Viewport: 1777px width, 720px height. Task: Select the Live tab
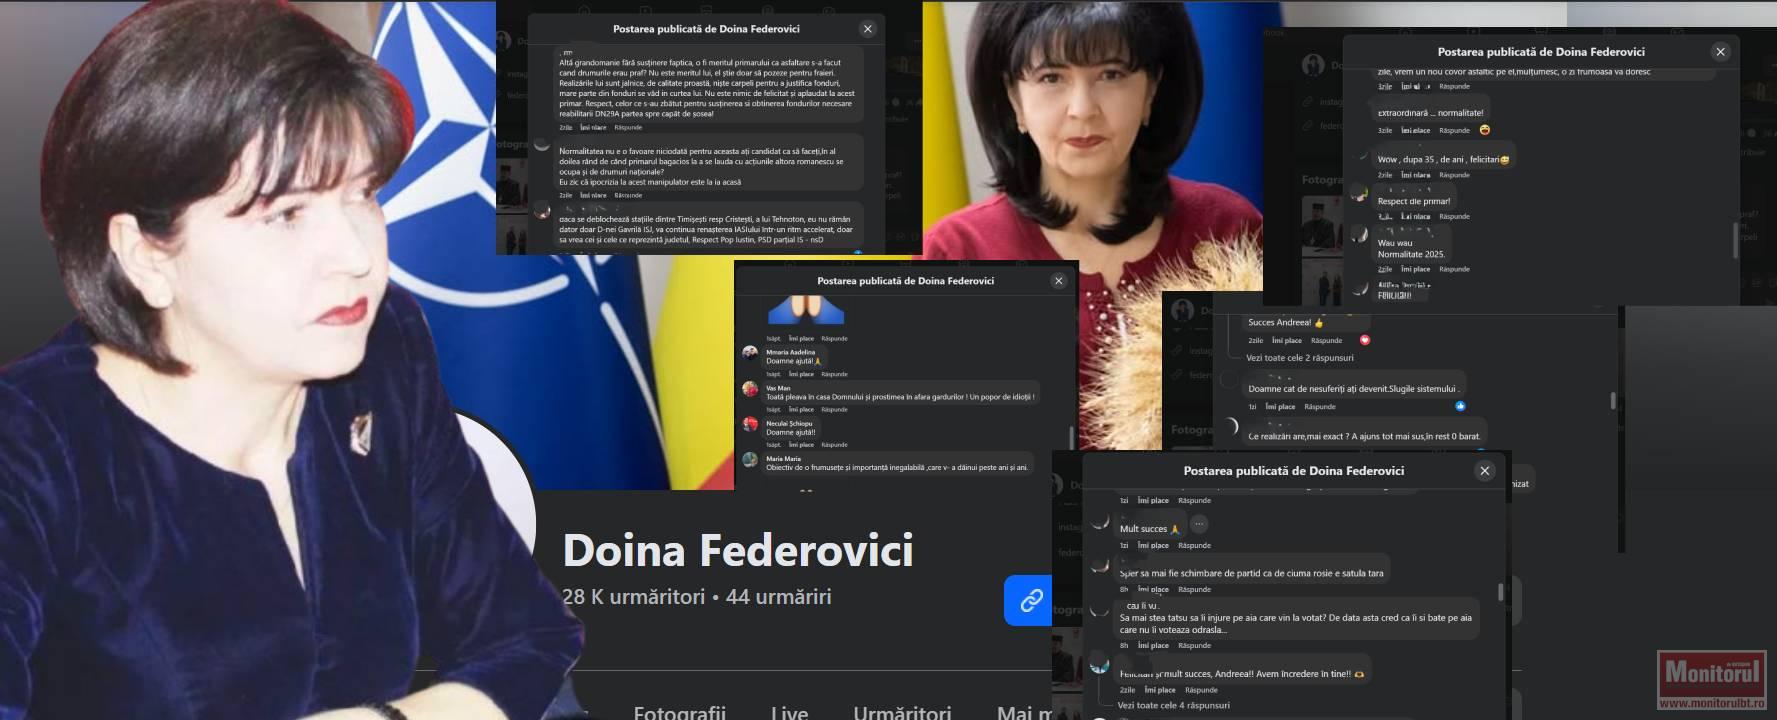tap(788, 711)
